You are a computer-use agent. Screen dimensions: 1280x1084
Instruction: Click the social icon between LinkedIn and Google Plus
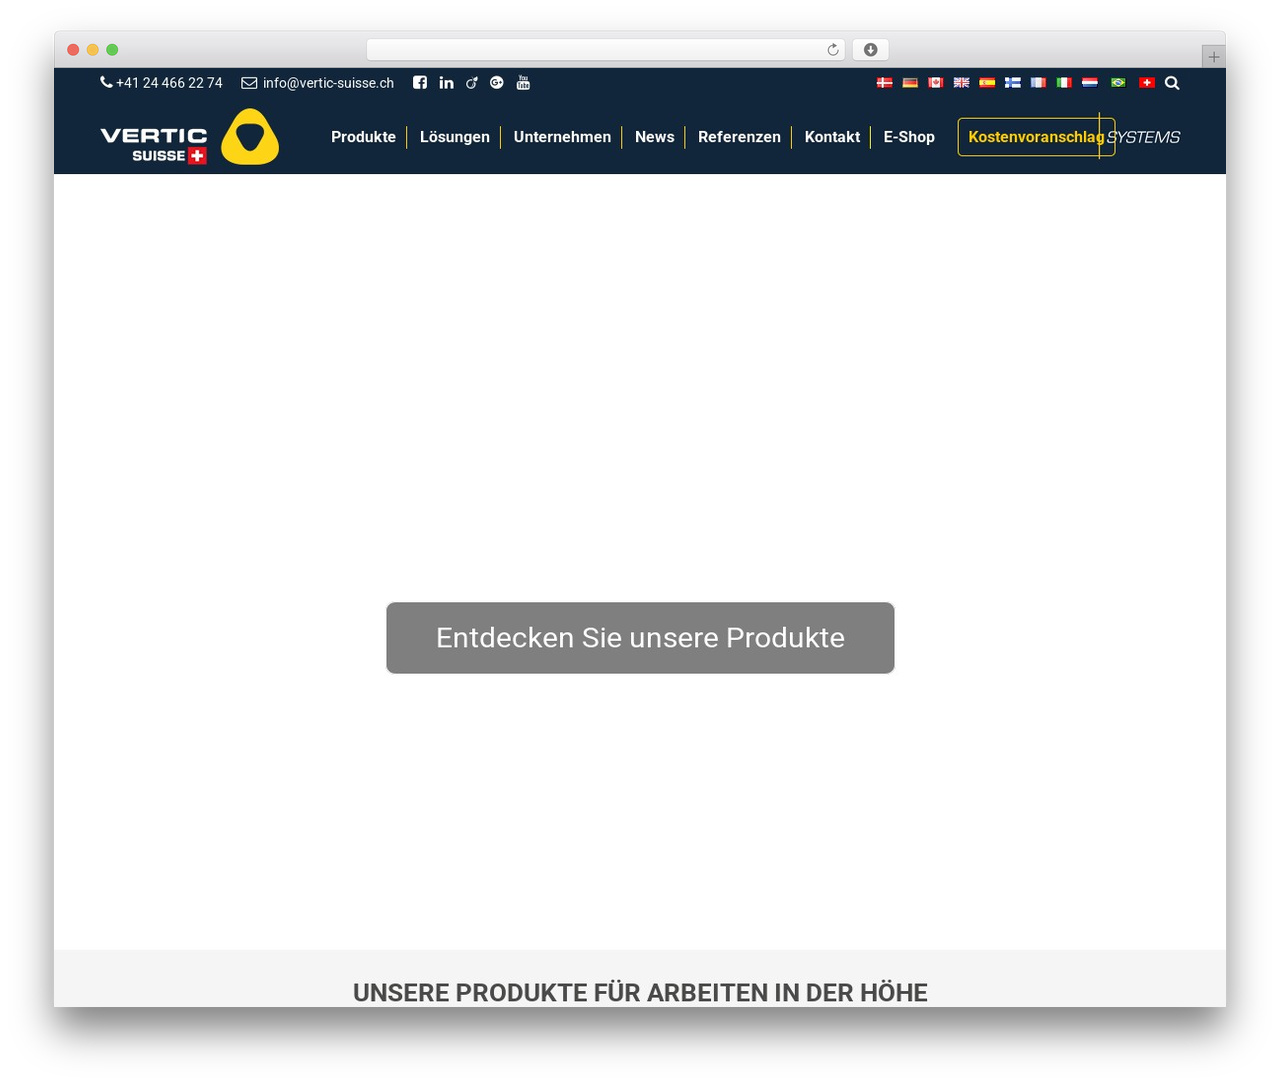[x=472, y=83]
